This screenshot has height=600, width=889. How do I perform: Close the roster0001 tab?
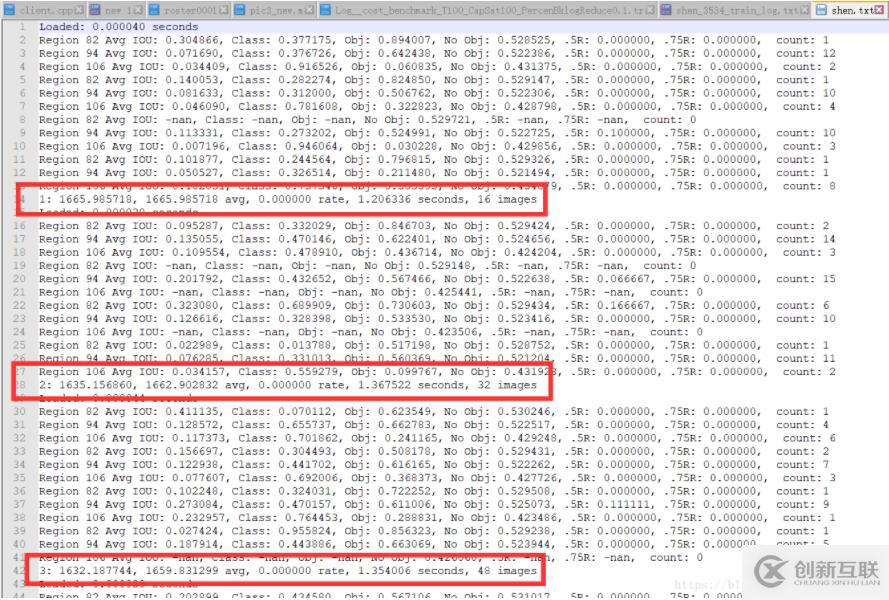[225, 10]
